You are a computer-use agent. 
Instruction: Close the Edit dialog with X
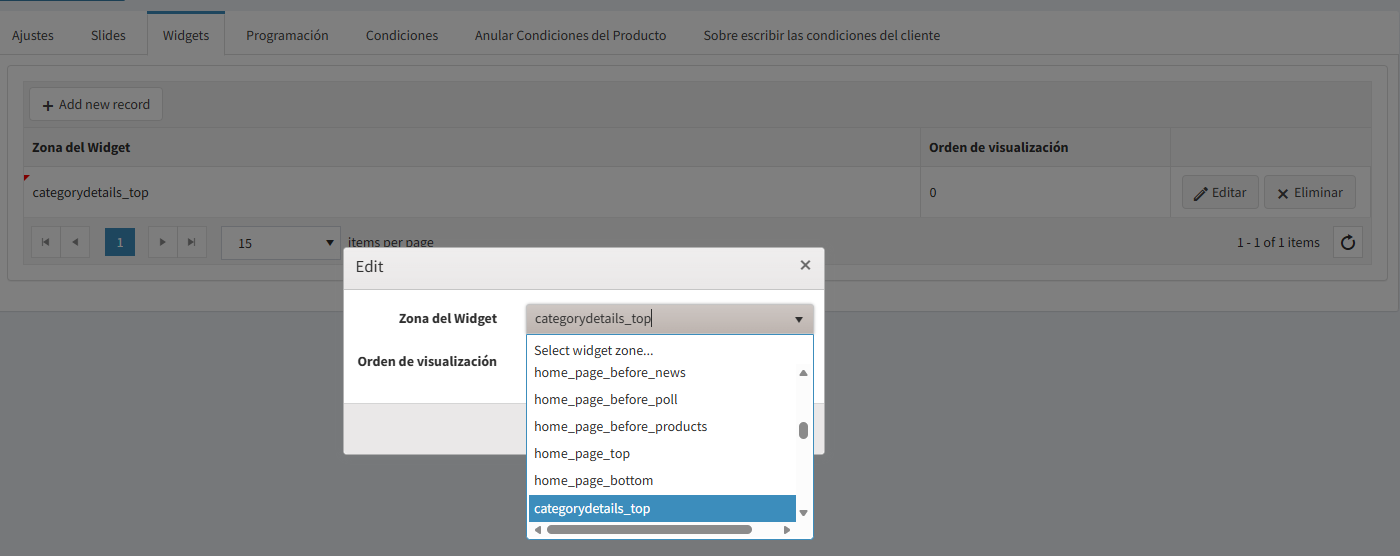click(x=805, y=266)
